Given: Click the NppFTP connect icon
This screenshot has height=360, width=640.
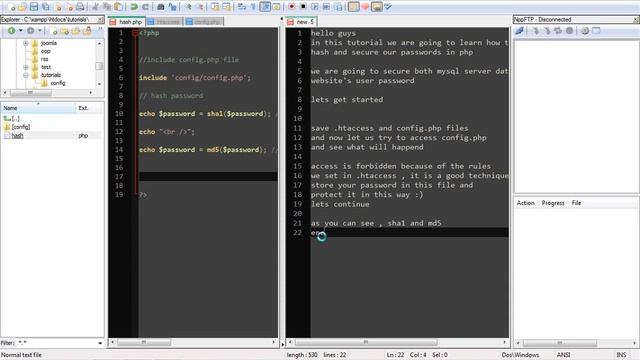Looking at the screenshot, I should (x=519, y=31).
